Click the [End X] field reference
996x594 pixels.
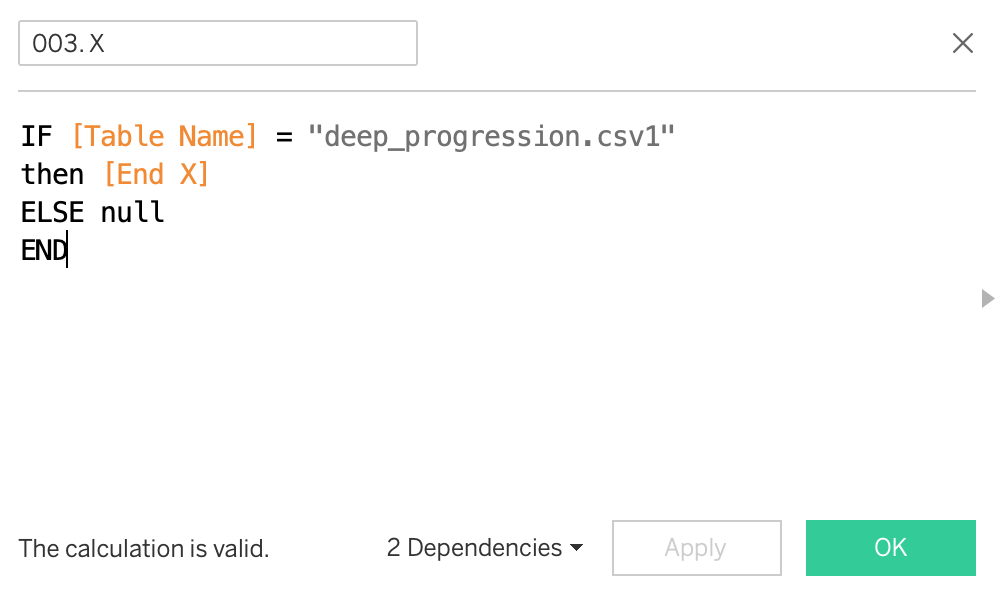[x=157, y=174]
